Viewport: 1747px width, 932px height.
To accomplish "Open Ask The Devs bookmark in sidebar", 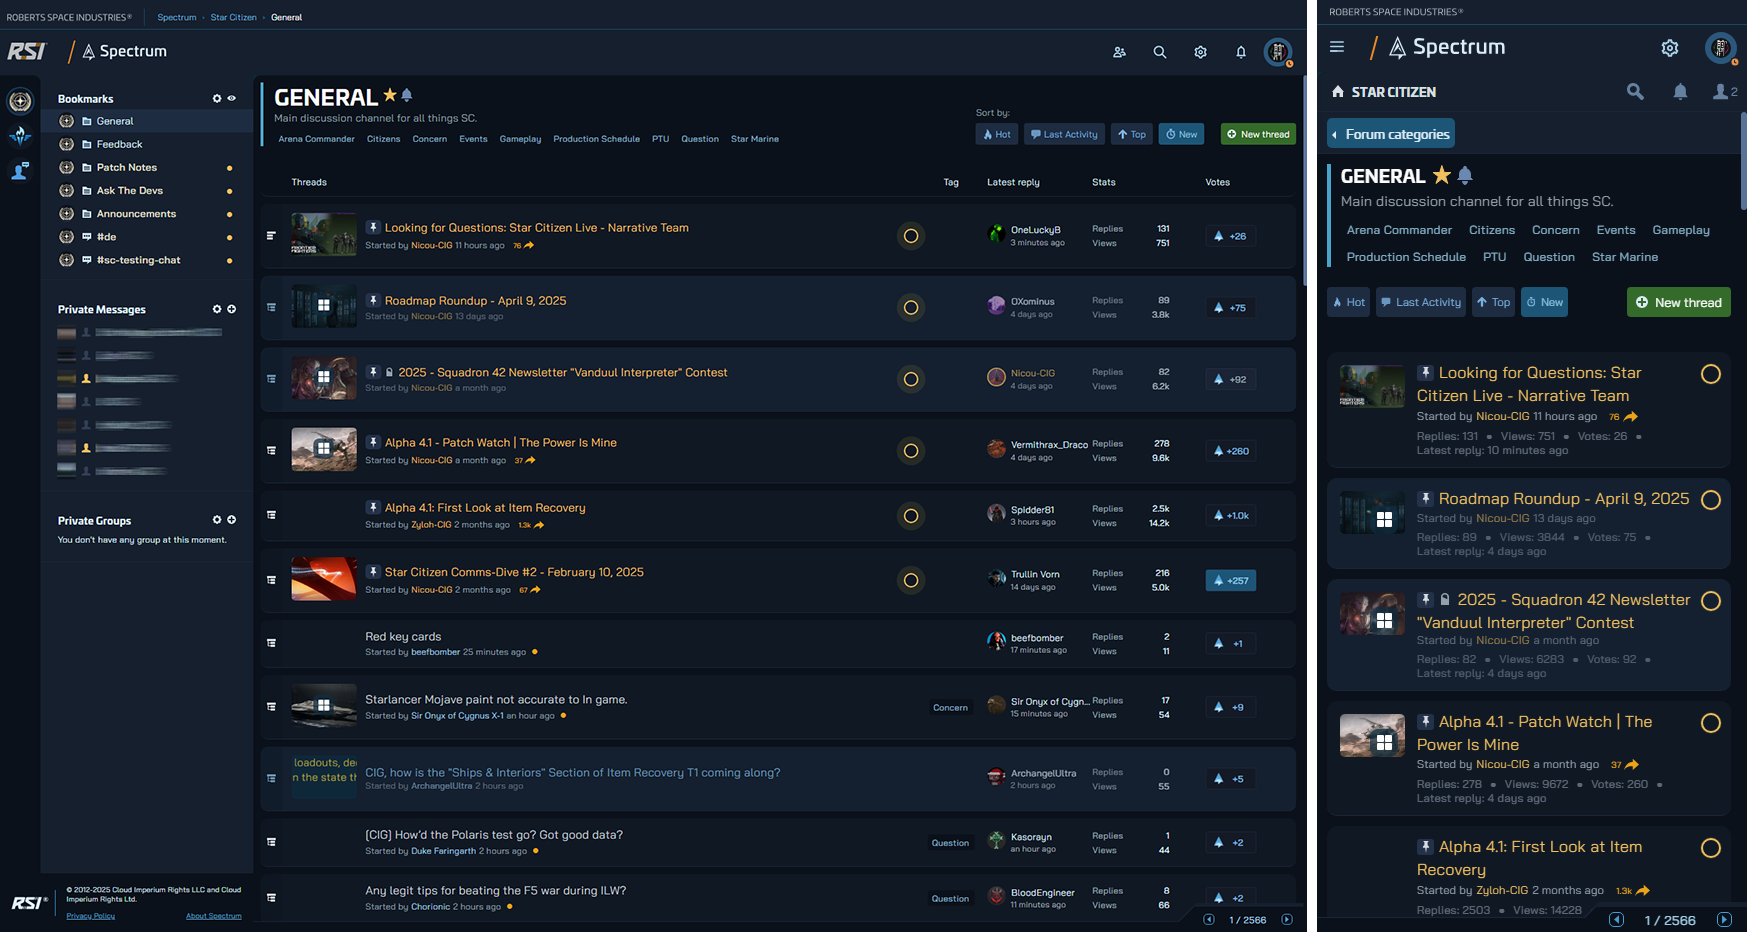I will [146, 190].
